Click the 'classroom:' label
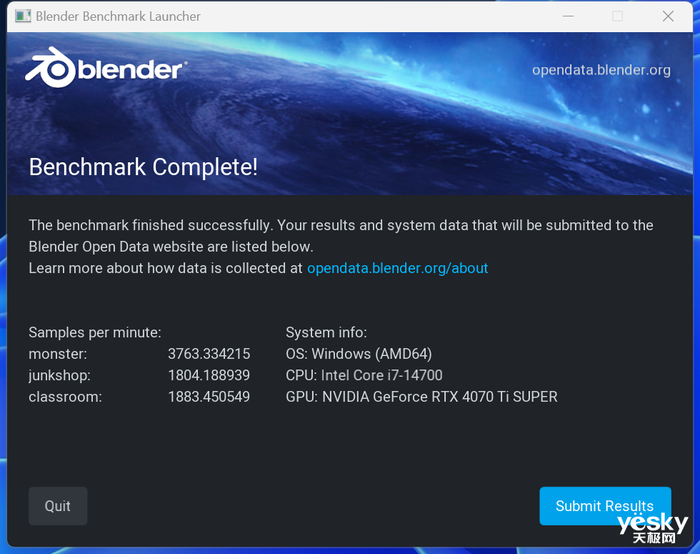The height and width of the screenshot is (554, 700). [x=65, y=396]
